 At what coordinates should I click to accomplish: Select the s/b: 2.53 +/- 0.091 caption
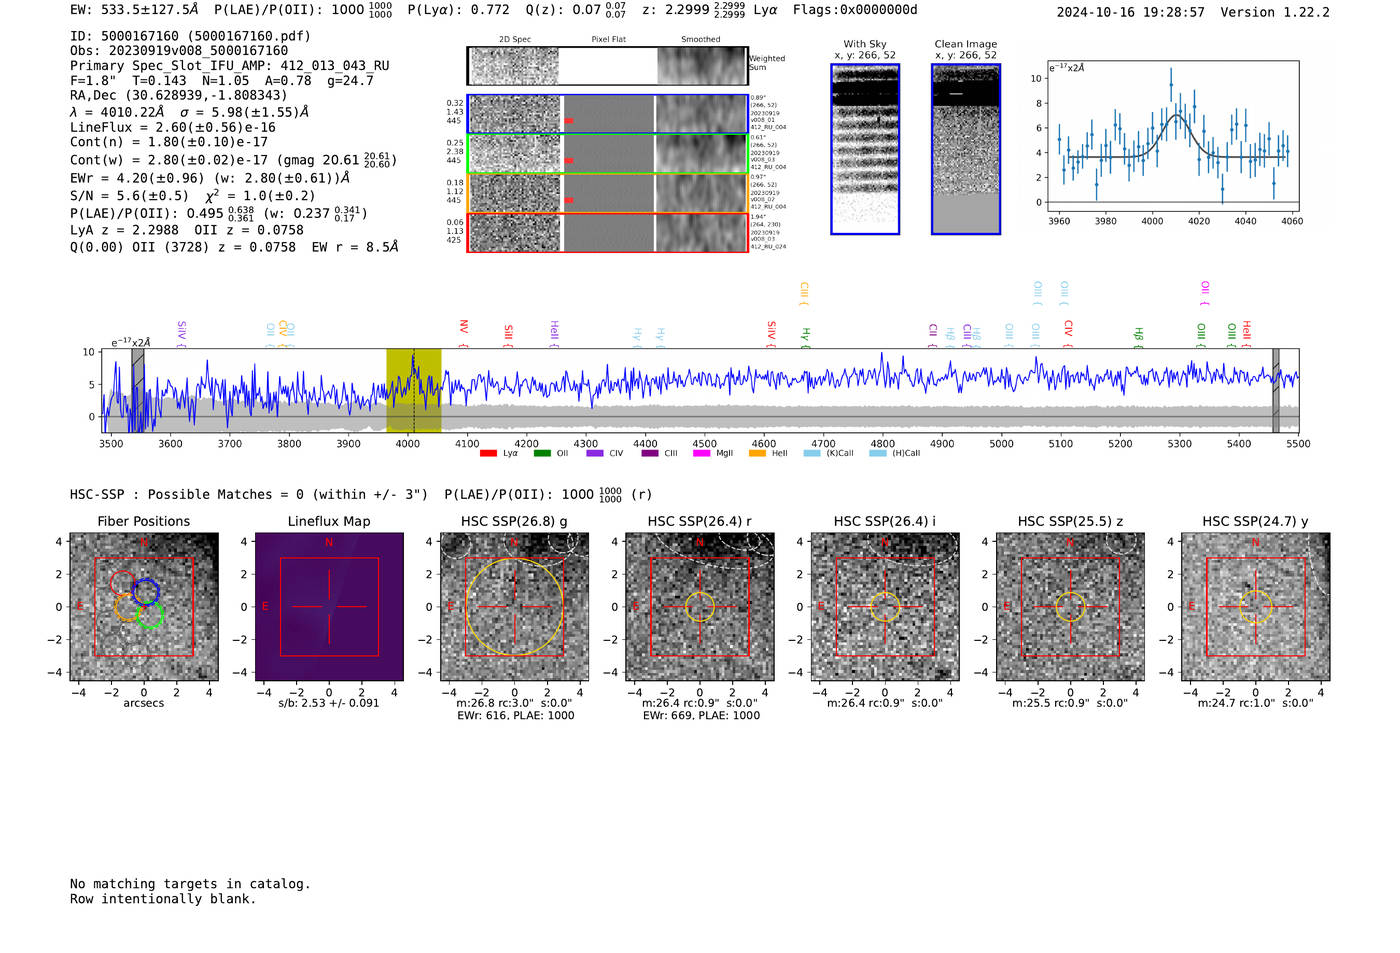coord(329,703)
